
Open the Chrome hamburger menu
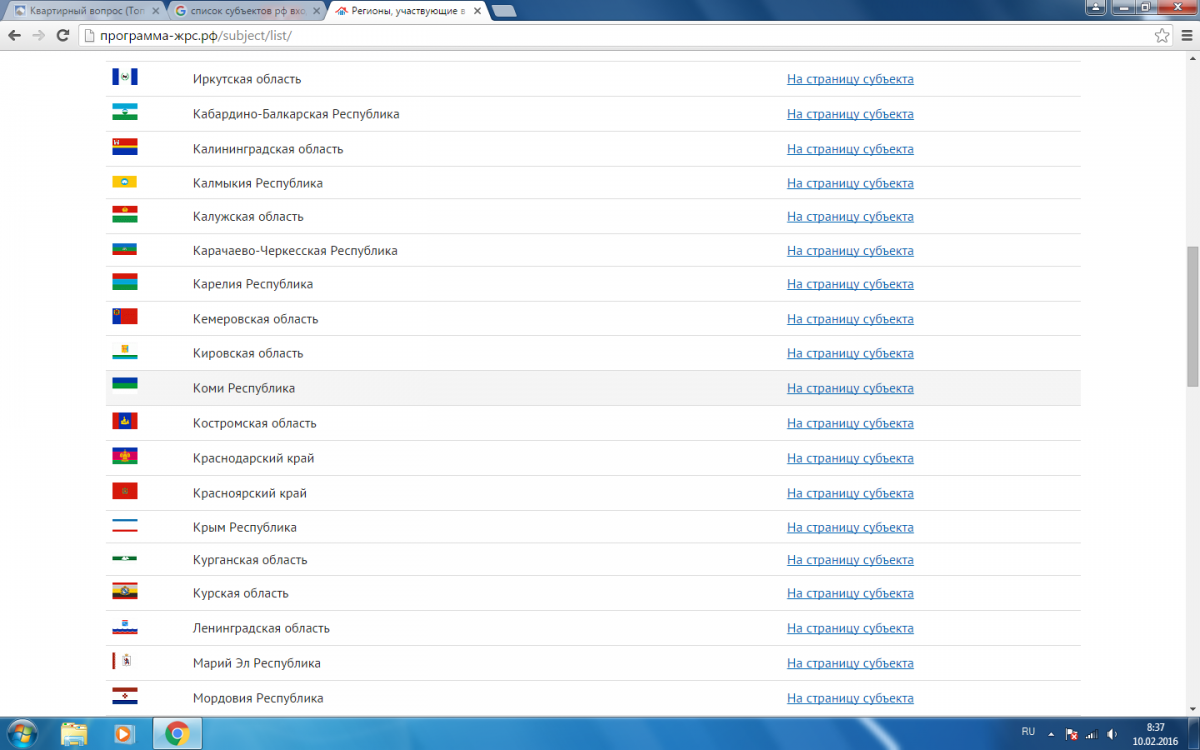click(x=1185, y=35)
